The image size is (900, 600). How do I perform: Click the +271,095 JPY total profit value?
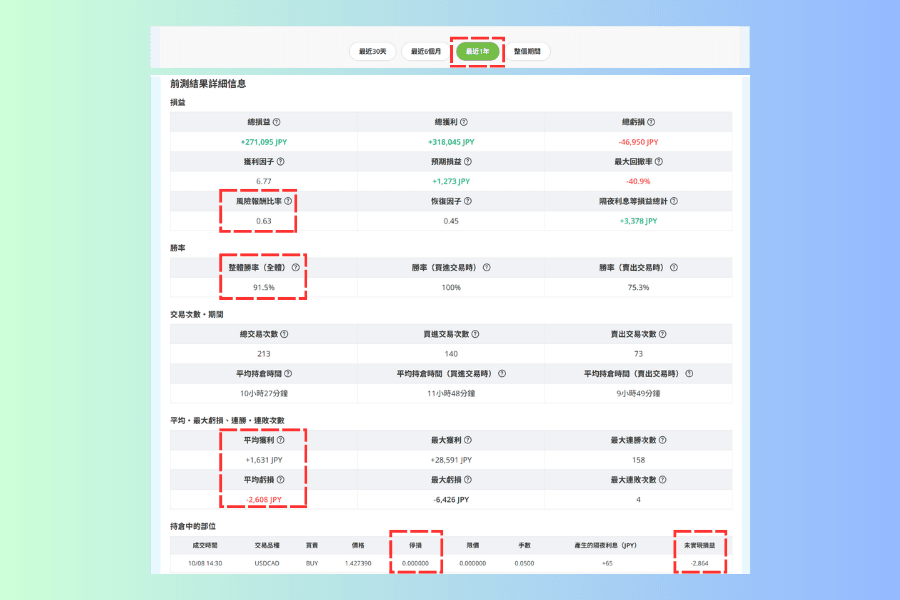[264, 142]
